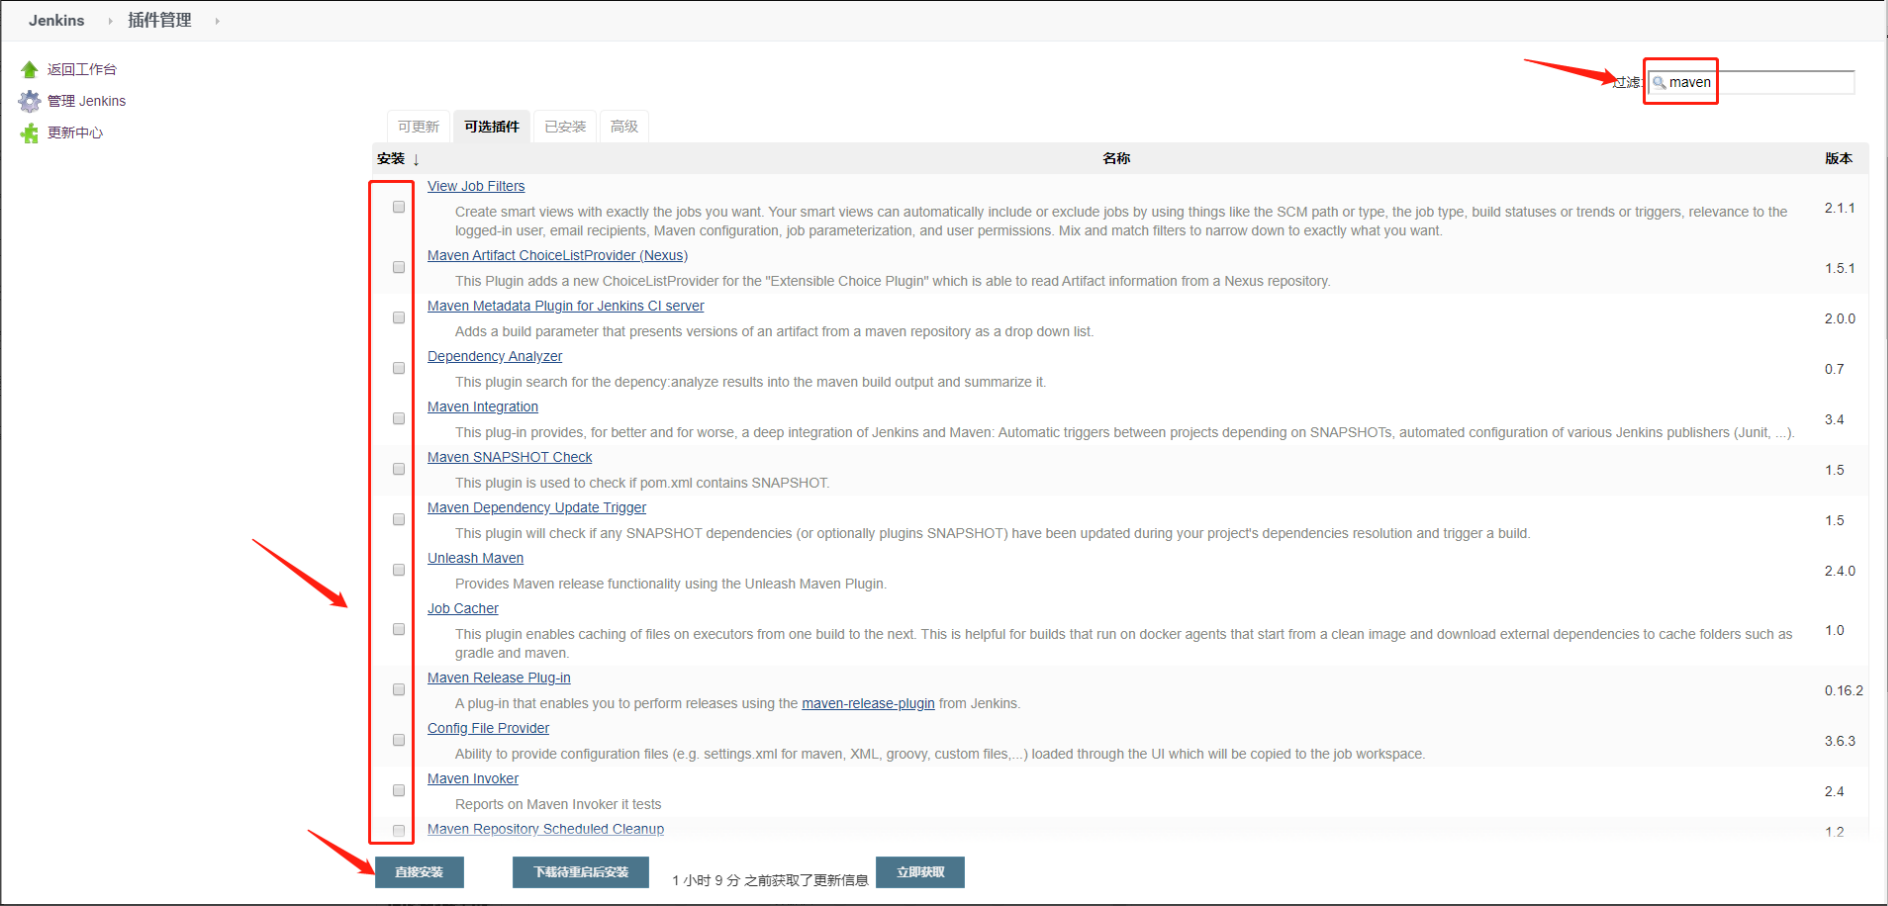Click the green up-arrow return icon
Viewport: 1888px width, 906px height.
pyautogui.click(x=29, y=69)
